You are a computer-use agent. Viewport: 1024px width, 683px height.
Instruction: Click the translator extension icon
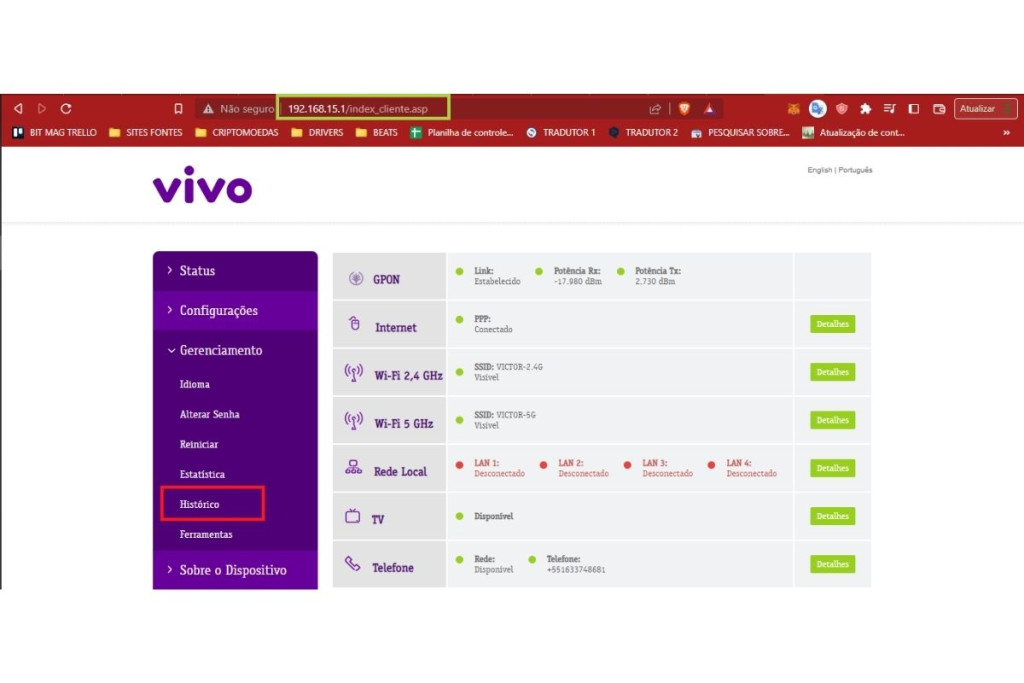tap(818, 108)
